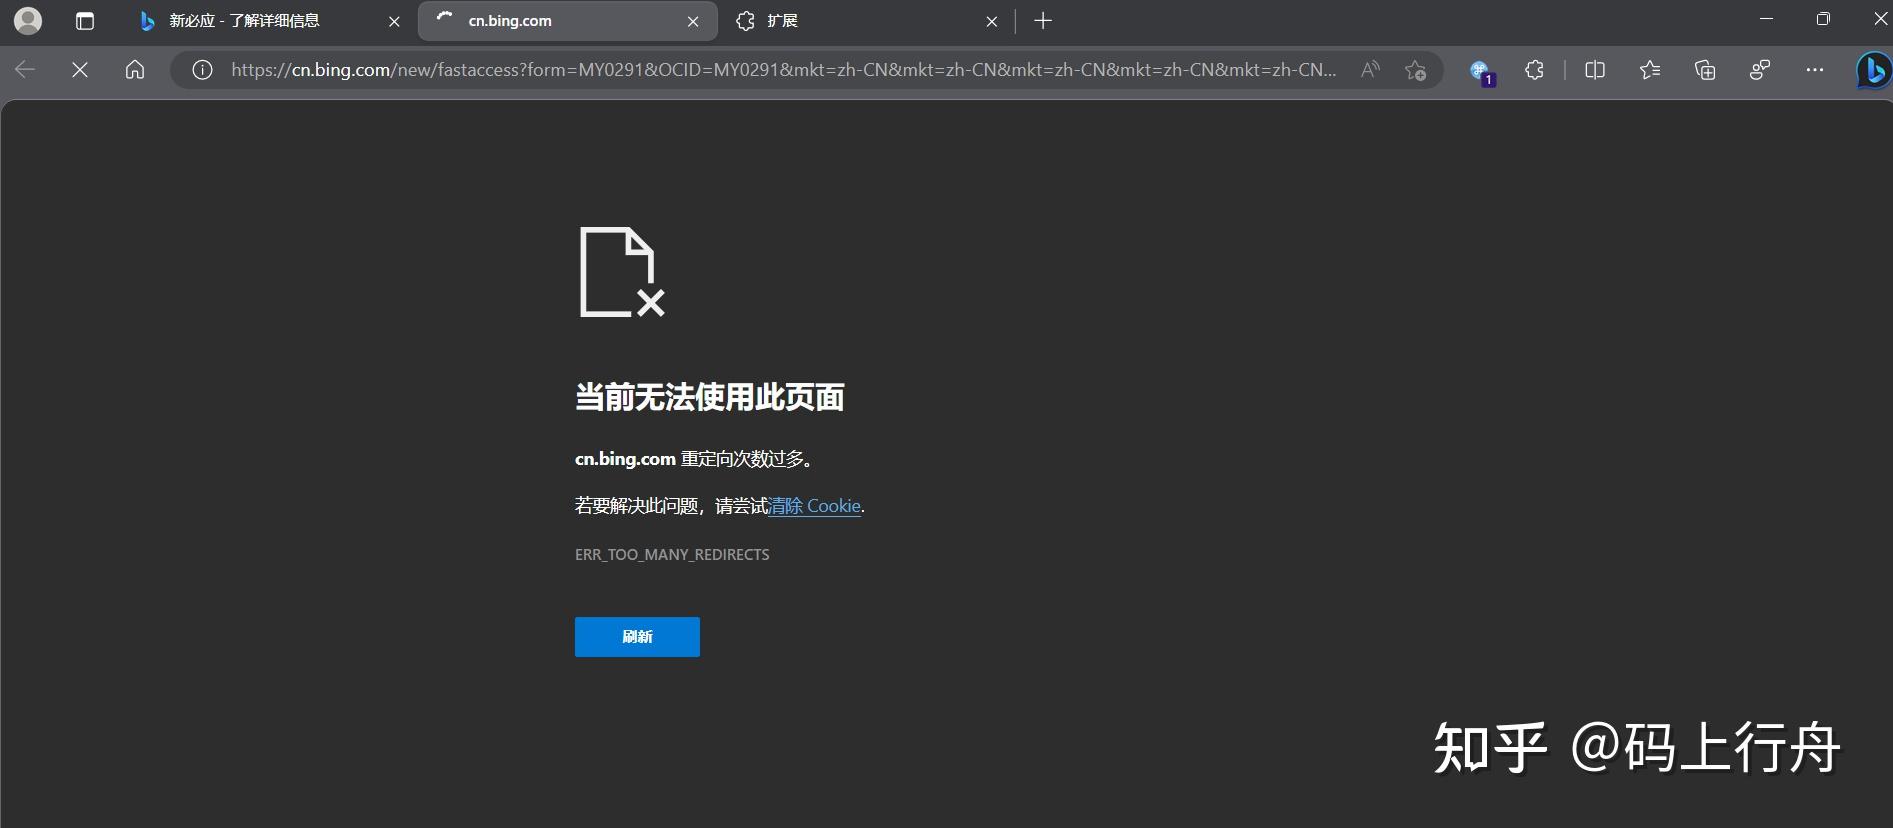Image resolution: width=1893 pixels, height=828 pixels.
Task: Open the Favorites list
Action: [x=1650, y=69]
